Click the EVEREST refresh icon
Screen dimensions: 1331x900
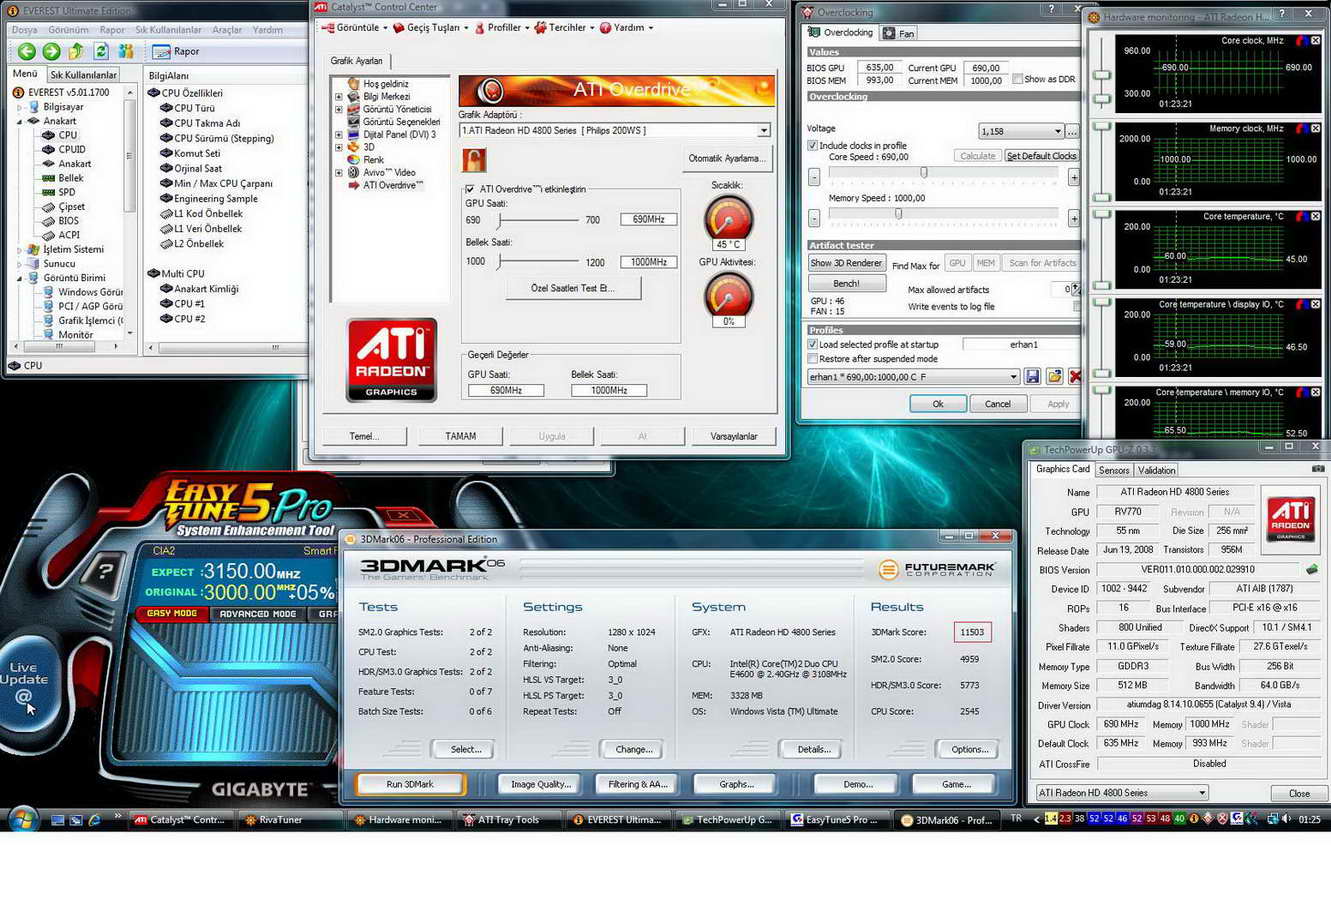coord(101,51)
